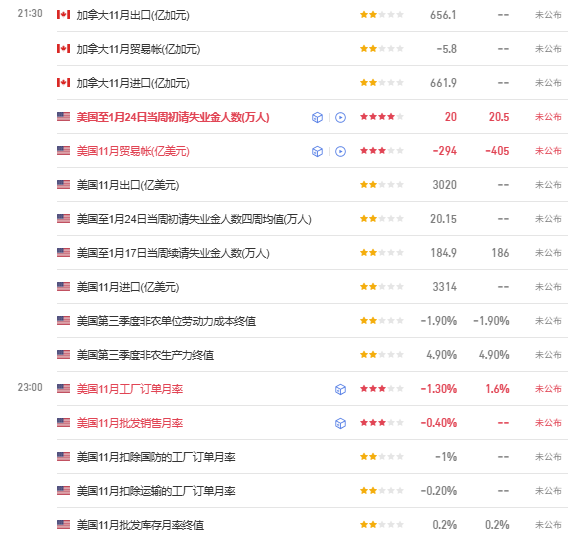
Task: Open 加拿大11月出口(亿加元) entry
Action: point(133,15)
